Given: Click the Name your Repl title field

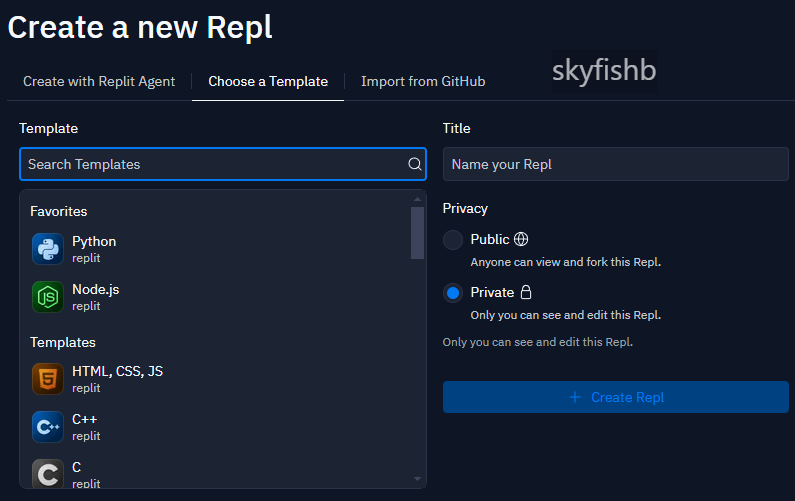Looking at the screenshot, I should [x=616, y=164].
